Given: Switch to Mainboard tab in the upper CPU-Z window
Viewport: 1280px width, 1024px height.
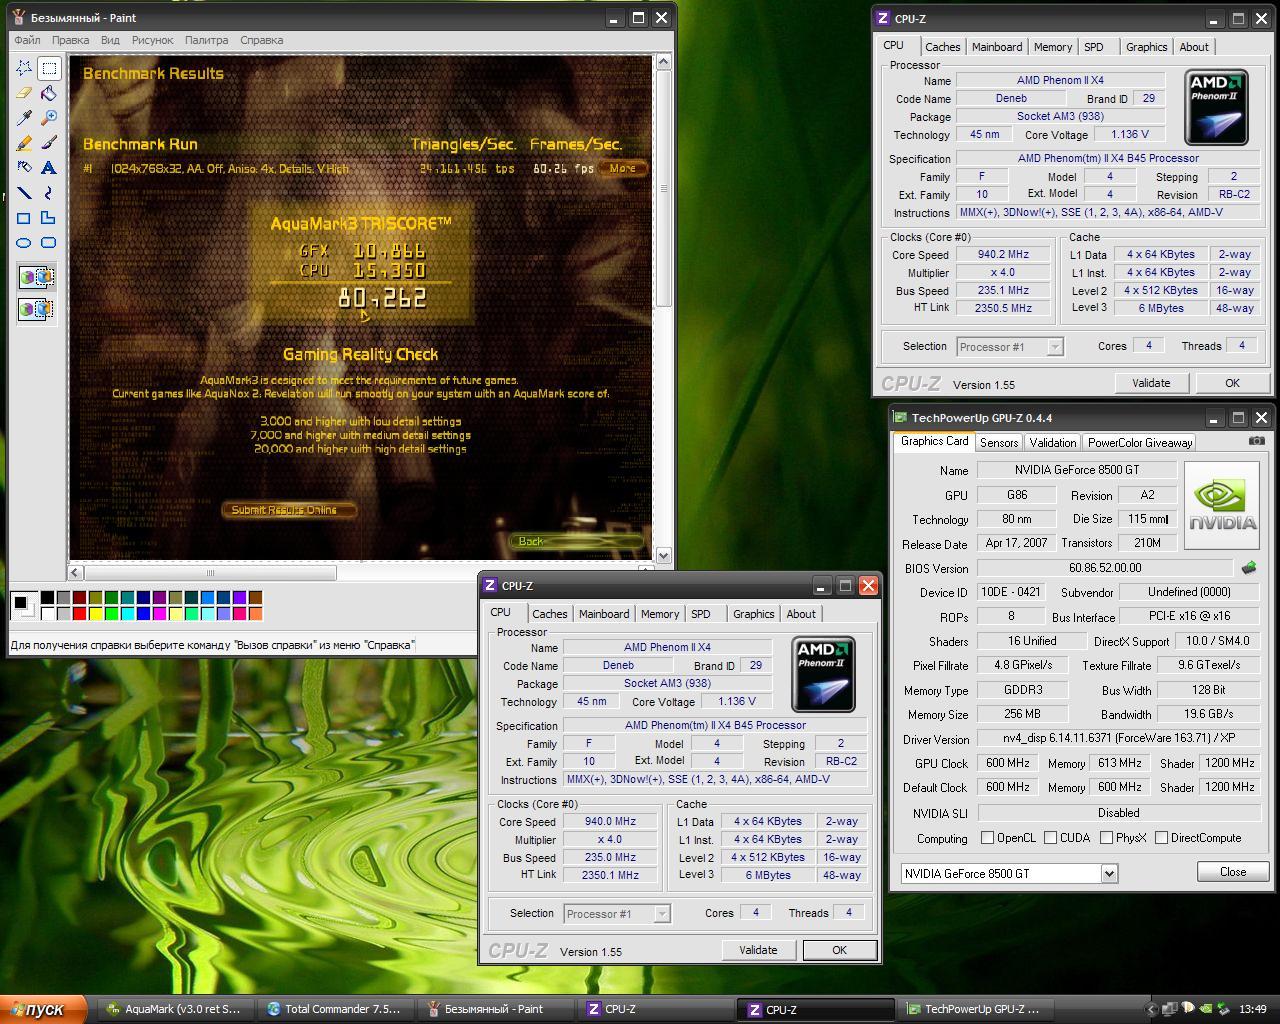Looking at the screenshot, I should click(x=997, y=47).
